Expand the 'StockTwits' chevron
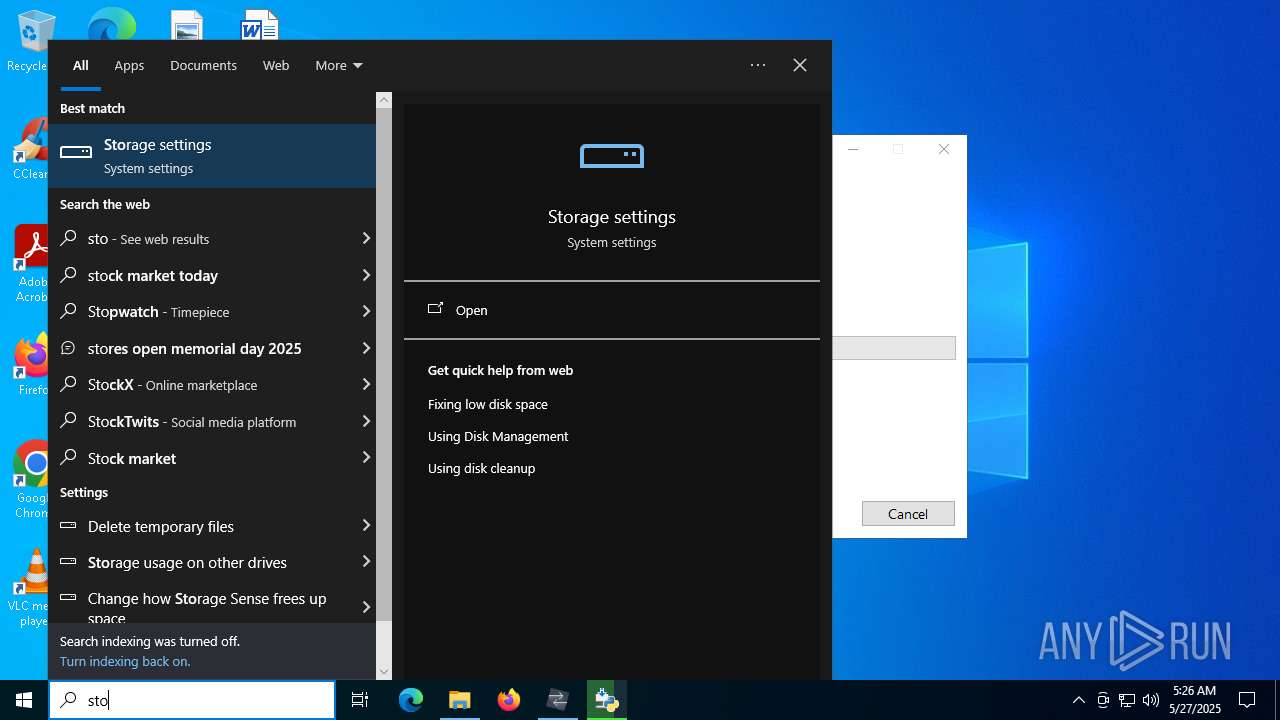Viewport: 1280px width, 720px height. click(366, 421)
